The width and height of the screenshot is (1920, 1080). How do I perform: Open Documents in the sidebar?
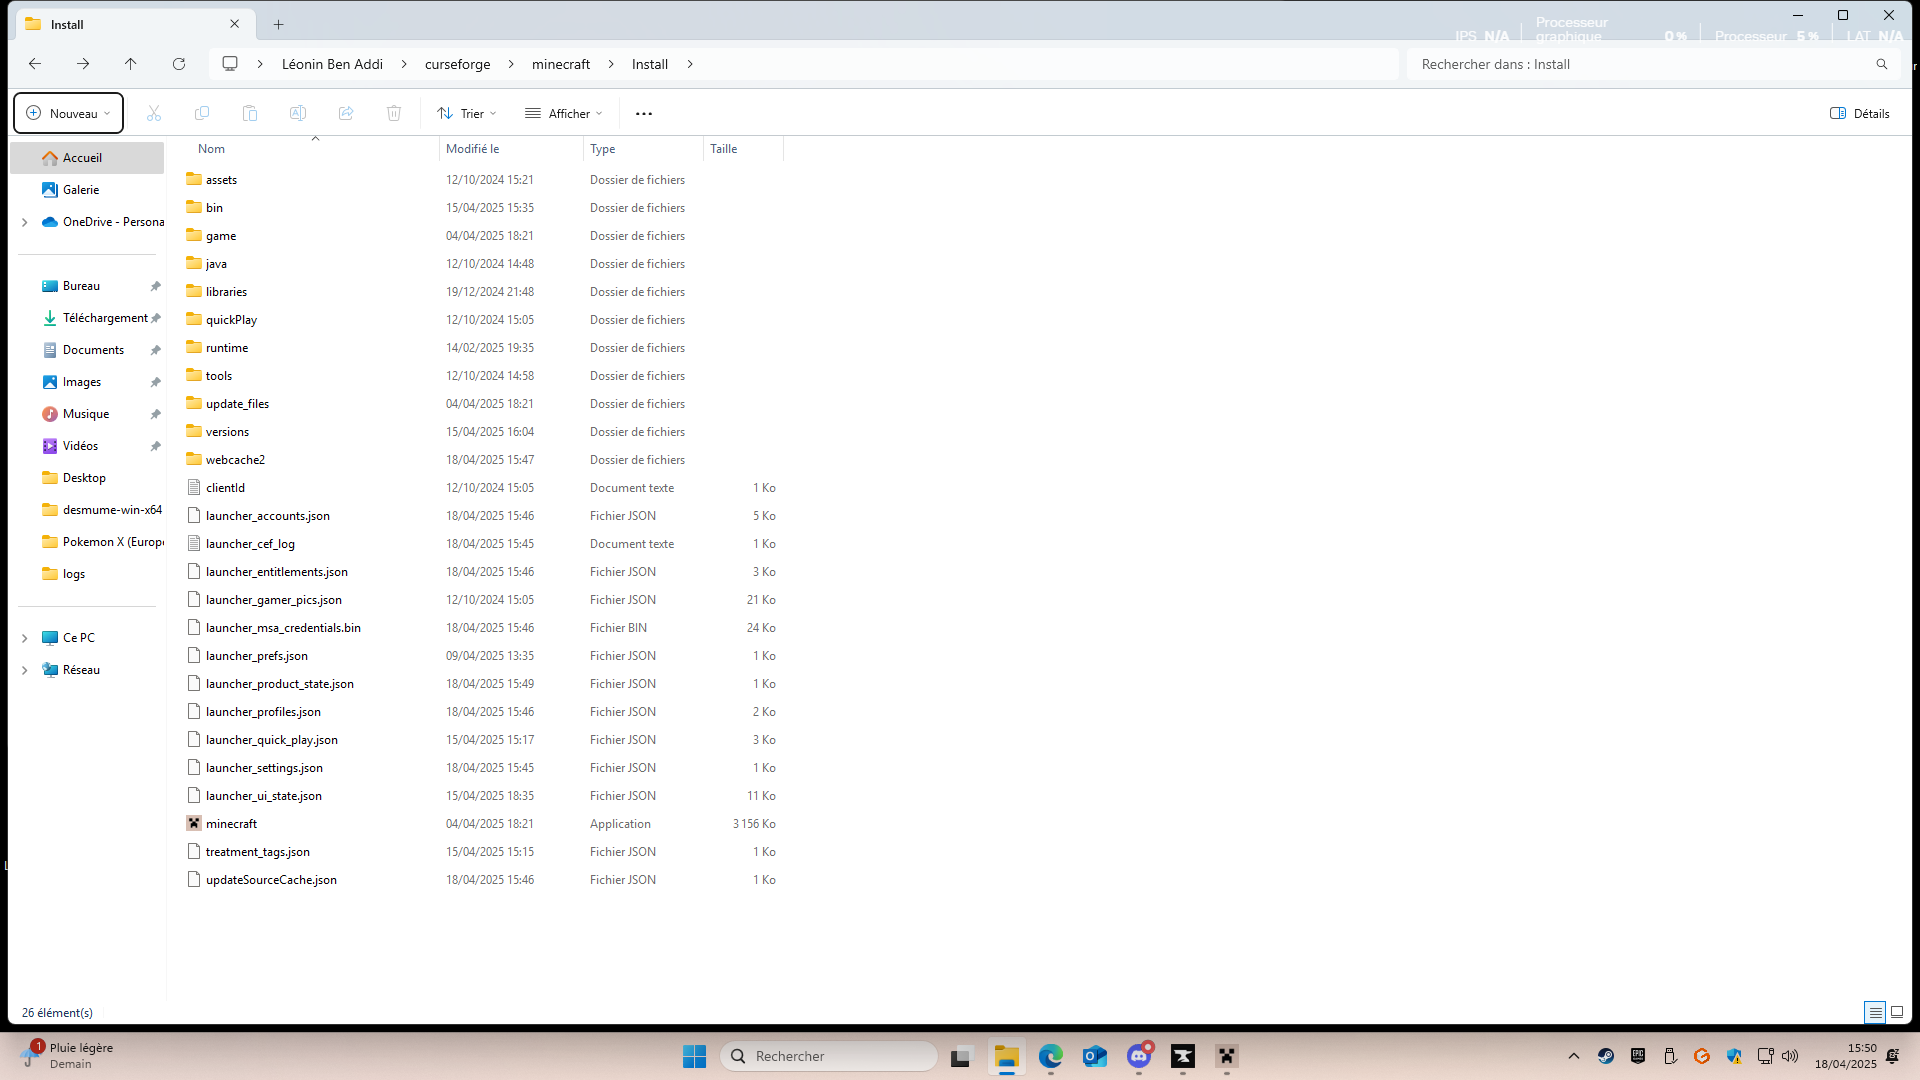[x=87, y=350]
